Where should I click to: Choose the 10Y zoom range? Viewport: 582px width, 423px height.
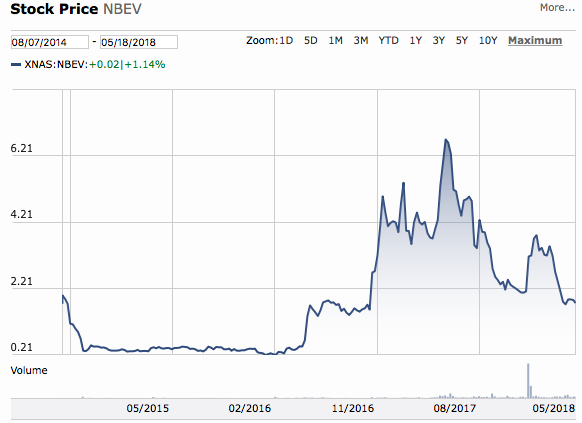coord(488,40)
